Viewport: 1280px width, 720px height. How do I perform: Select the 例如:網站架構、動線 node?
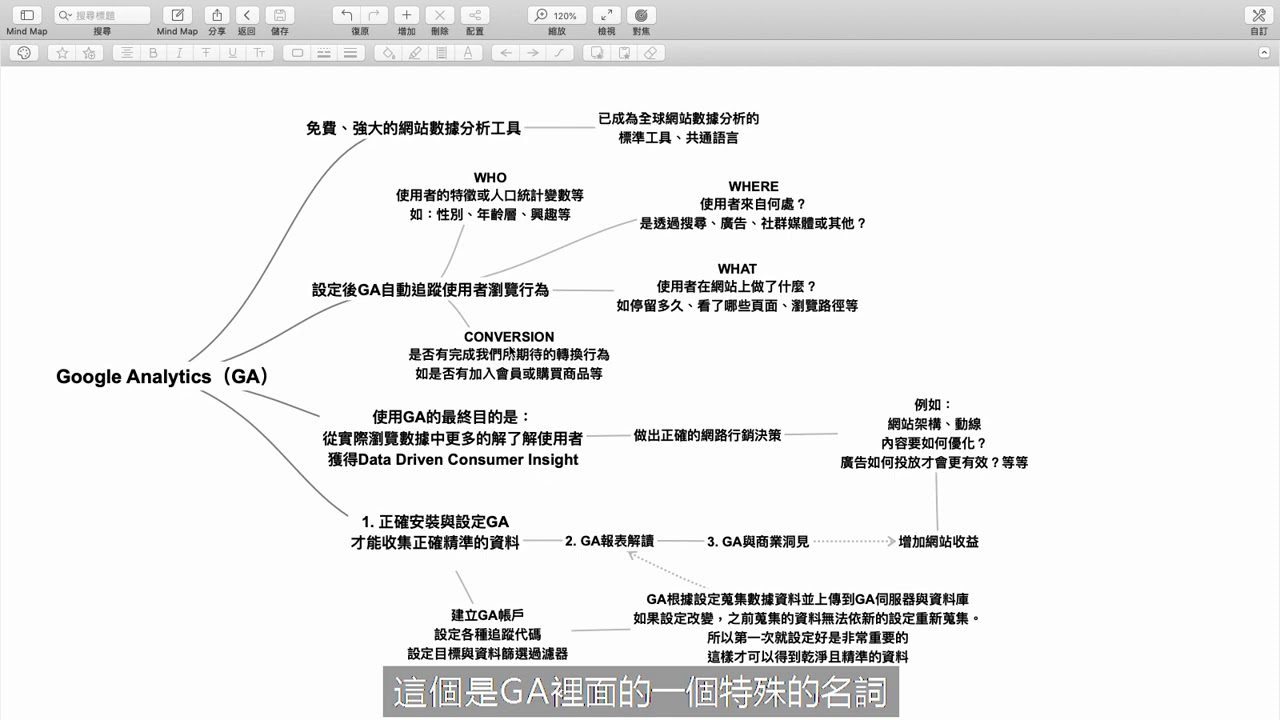click(x=934, y=433)
